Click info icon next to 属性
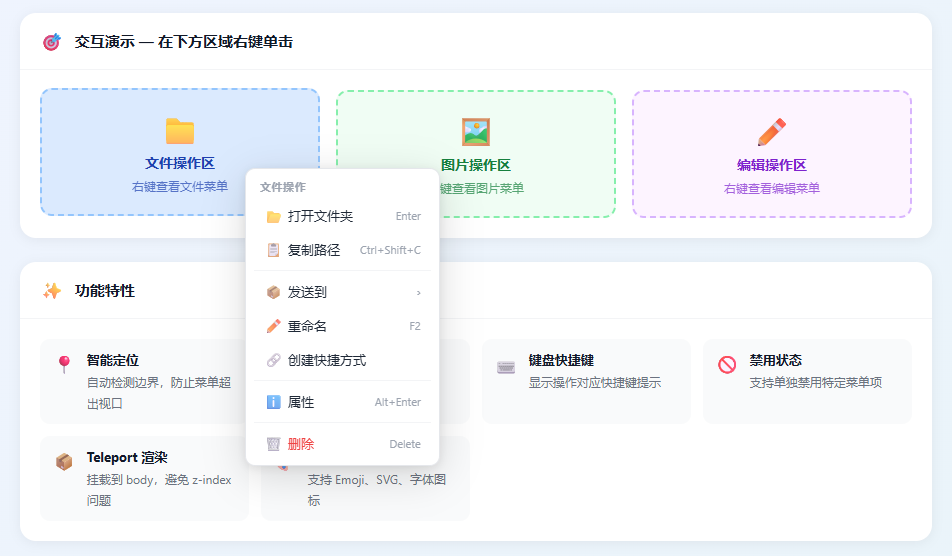Viewport: 952px width, 556px height. 274,402
